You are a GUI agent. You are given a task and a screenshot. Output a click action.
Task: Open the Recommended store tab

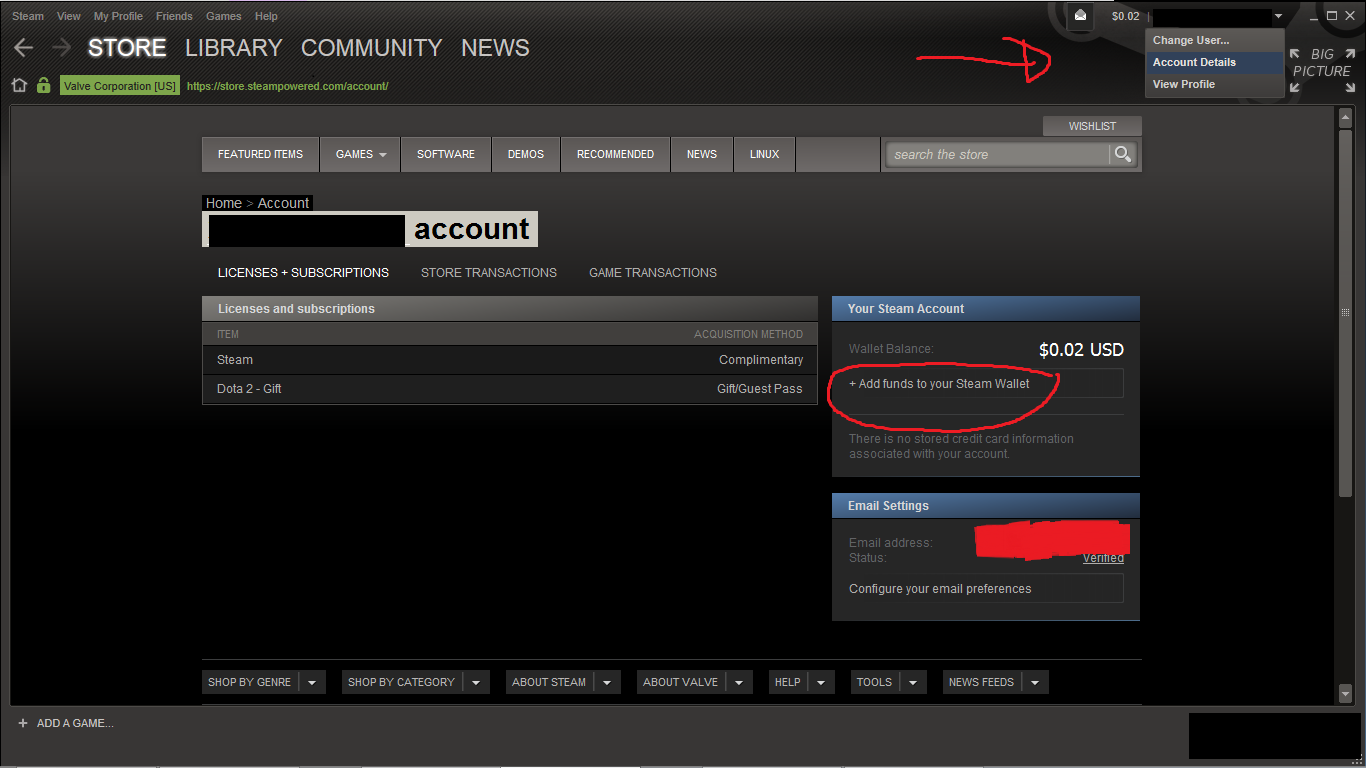click(x=615, y=154)
